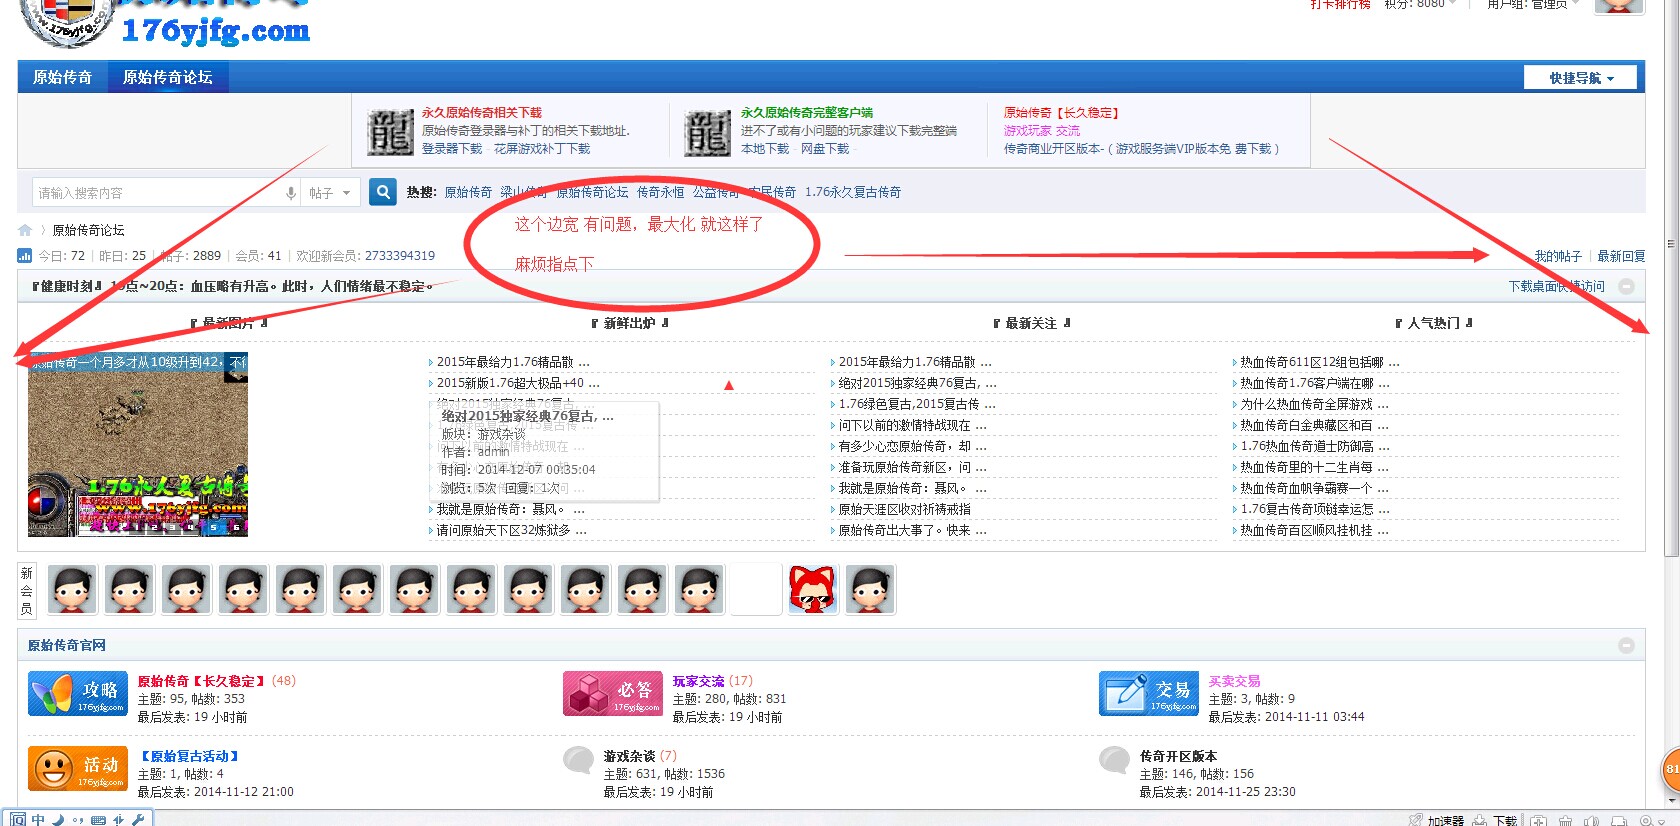Click the moon icon in the IME toolbar
Screen dimensions: 1680x826
click(x=58, y=819)
